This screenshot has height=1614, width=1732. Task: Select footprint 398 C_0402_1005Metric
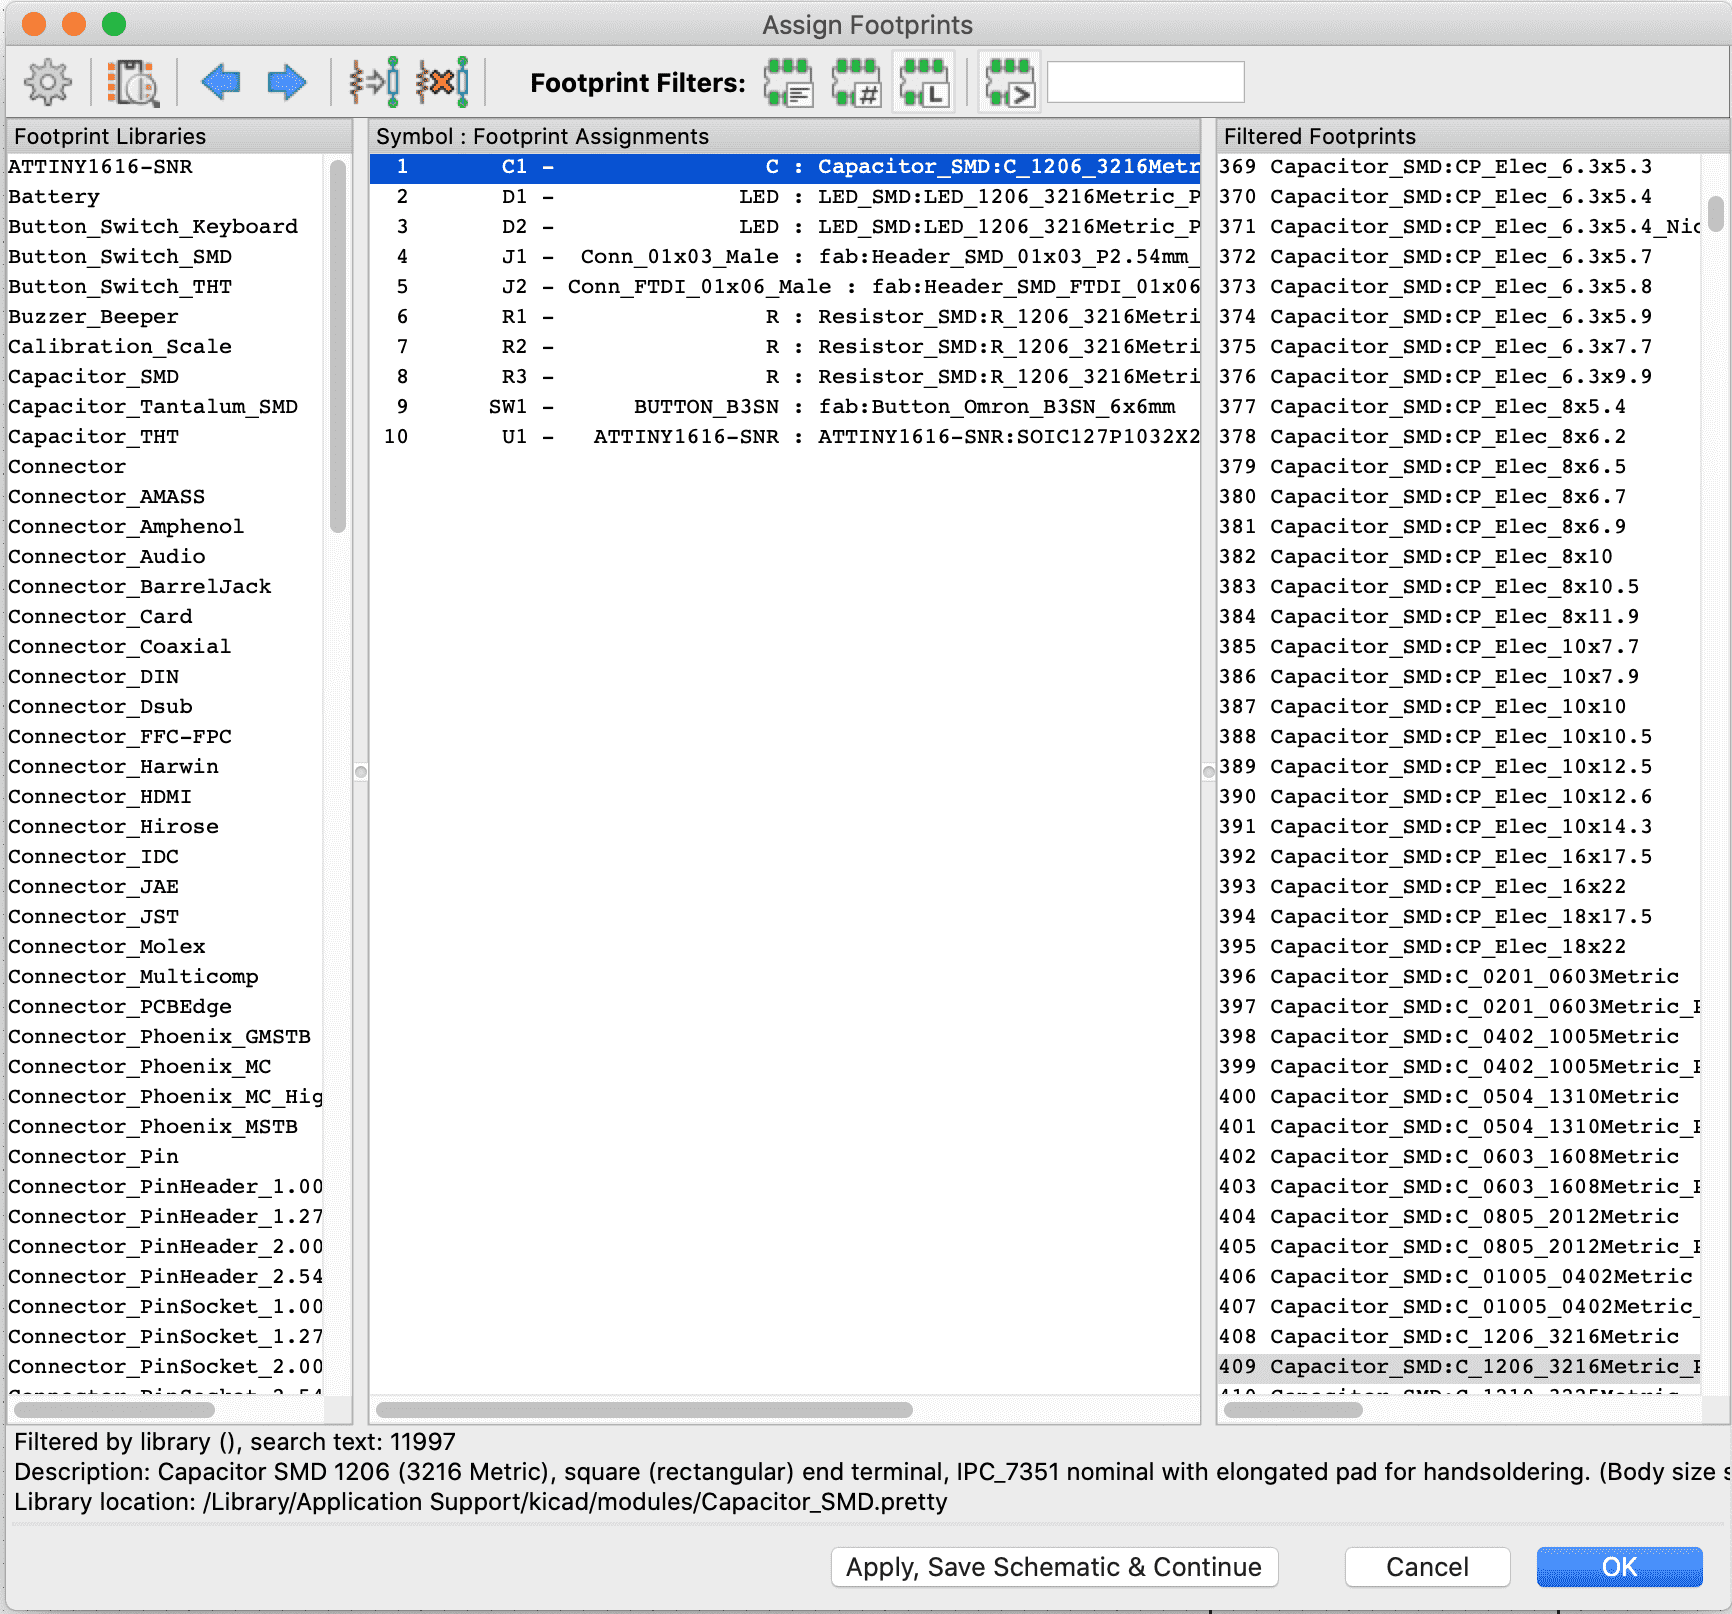pos(1459,1036)
